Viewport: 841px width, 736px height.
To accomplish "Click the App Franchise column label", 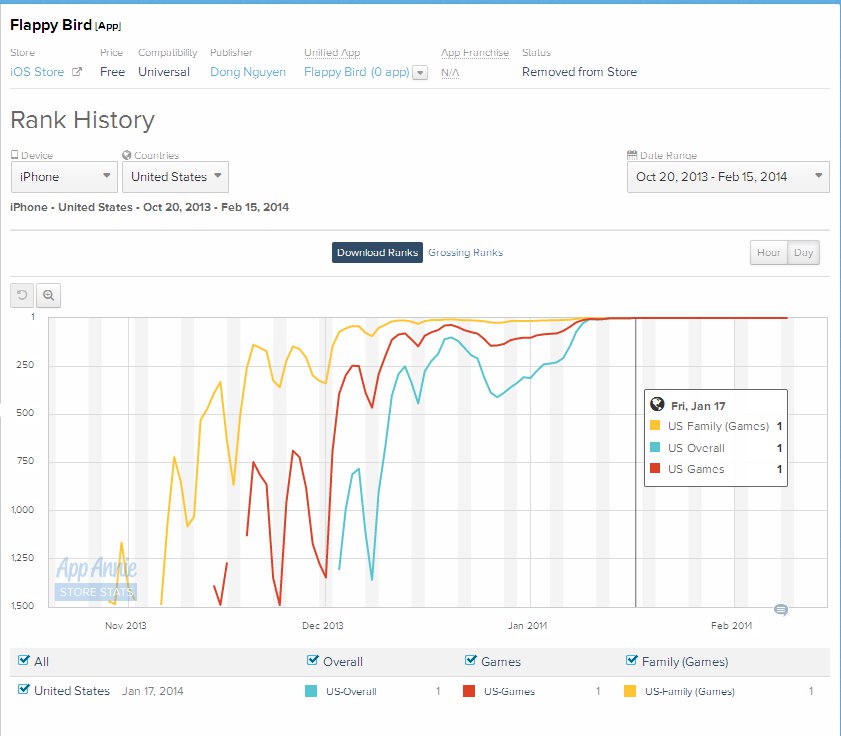I will 475,53.
